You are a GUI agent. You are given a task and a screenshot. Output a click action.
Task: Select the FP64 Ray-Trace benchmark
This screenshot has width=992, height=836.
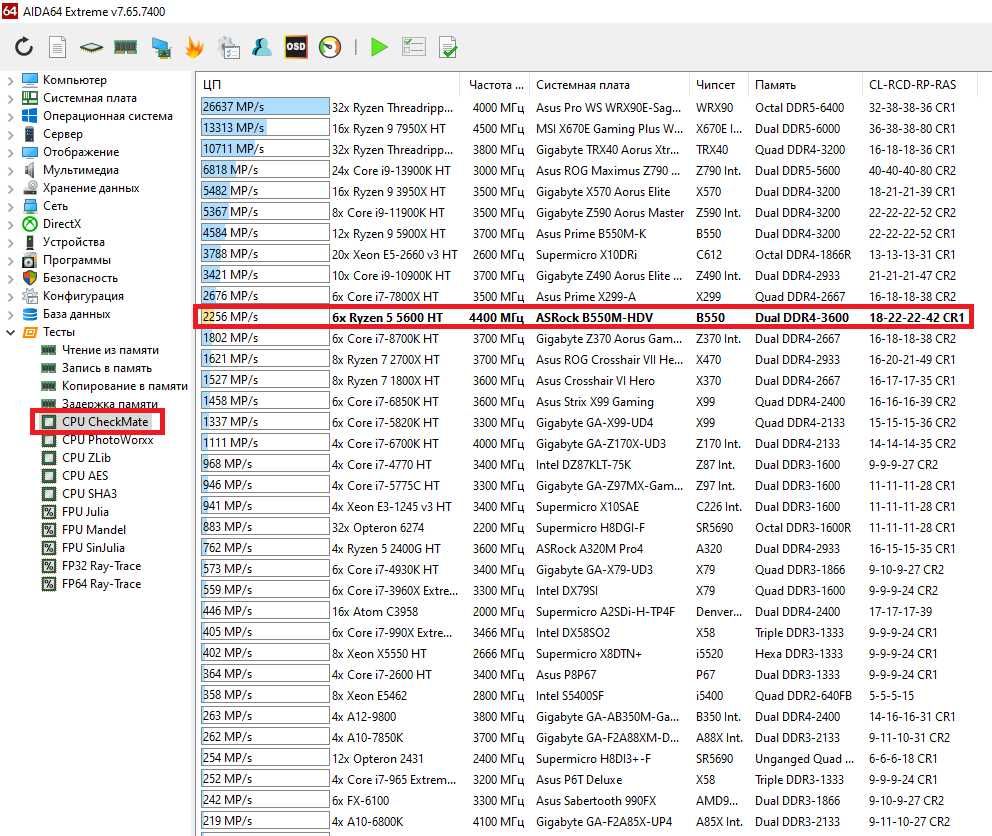pos(101,584)
